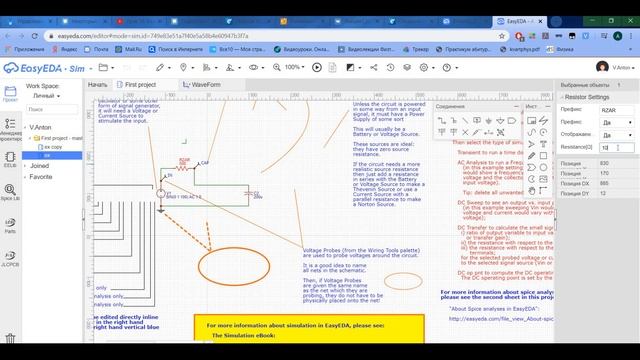
Task: Select the Text drawing tool
Action: (543, 144)
